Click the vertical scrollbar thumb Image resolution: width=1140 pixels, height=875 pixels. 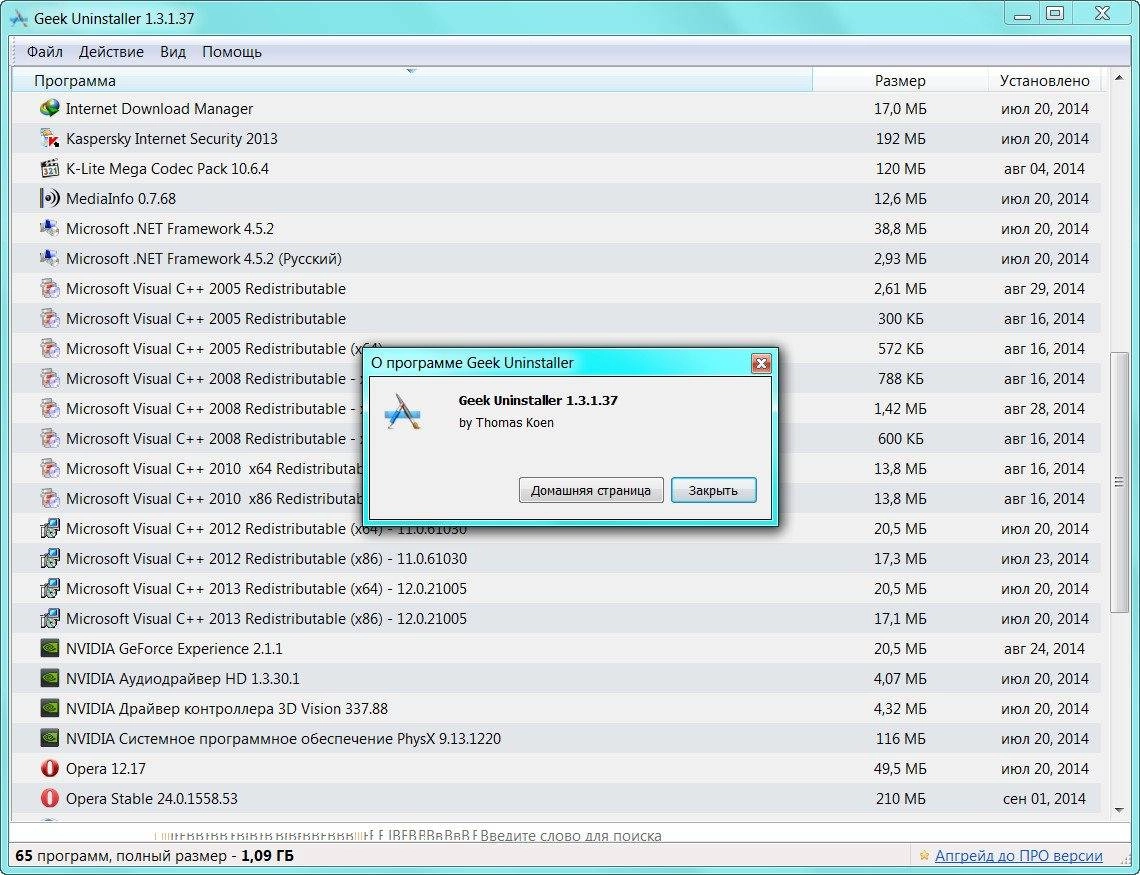(x=1119, y=482)
